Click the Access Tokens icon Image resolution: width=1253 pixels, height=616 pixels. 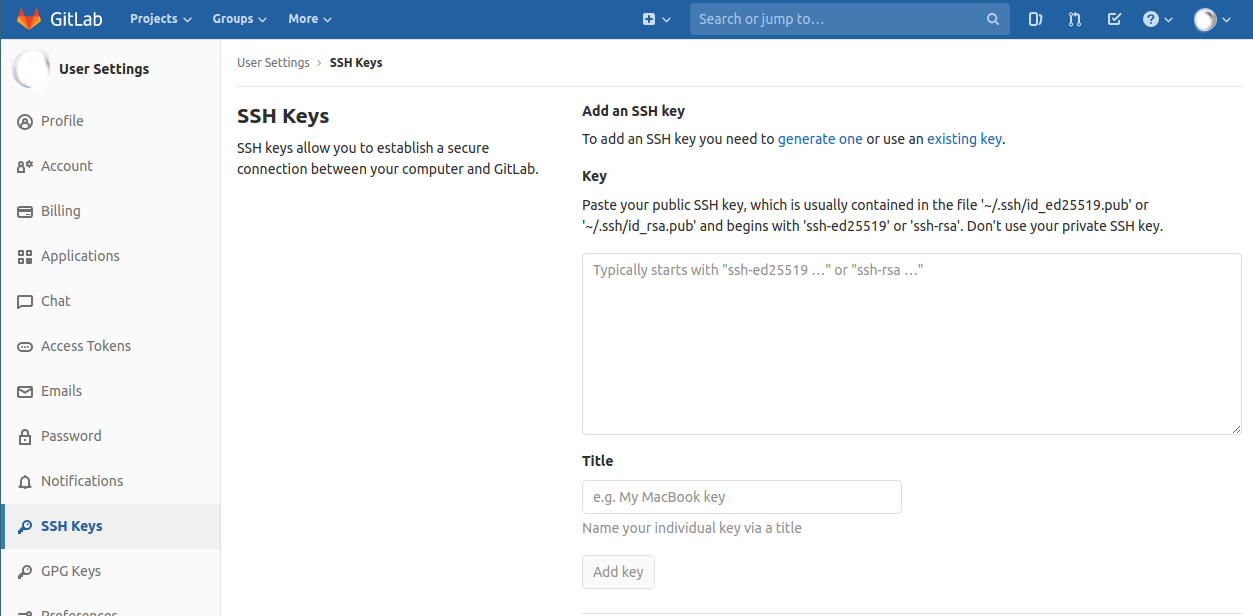(25, 346)
